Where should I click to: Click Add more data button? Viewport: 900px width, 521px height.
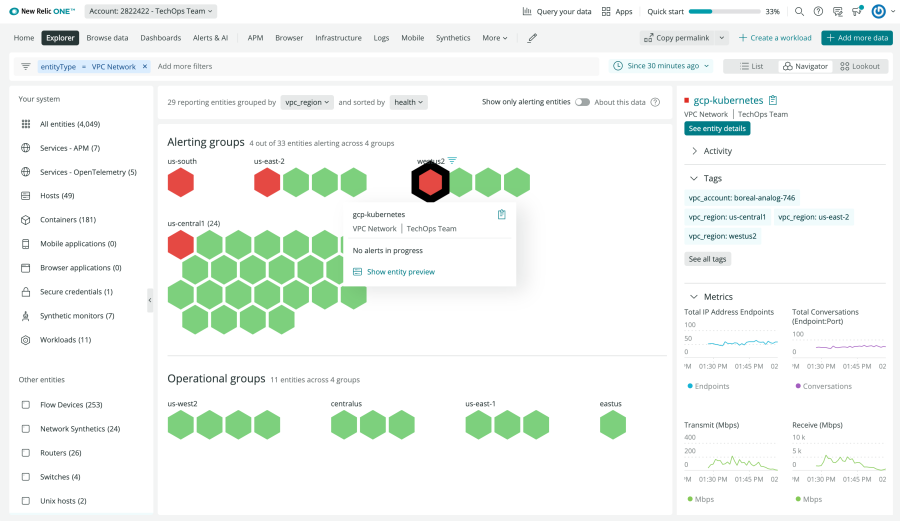pos(857,38)
